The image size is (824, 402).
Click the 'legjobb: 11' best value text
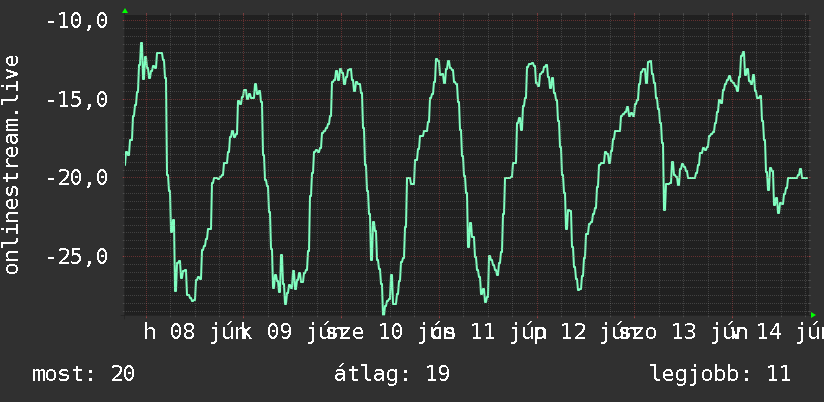click(x=720, y=374)
